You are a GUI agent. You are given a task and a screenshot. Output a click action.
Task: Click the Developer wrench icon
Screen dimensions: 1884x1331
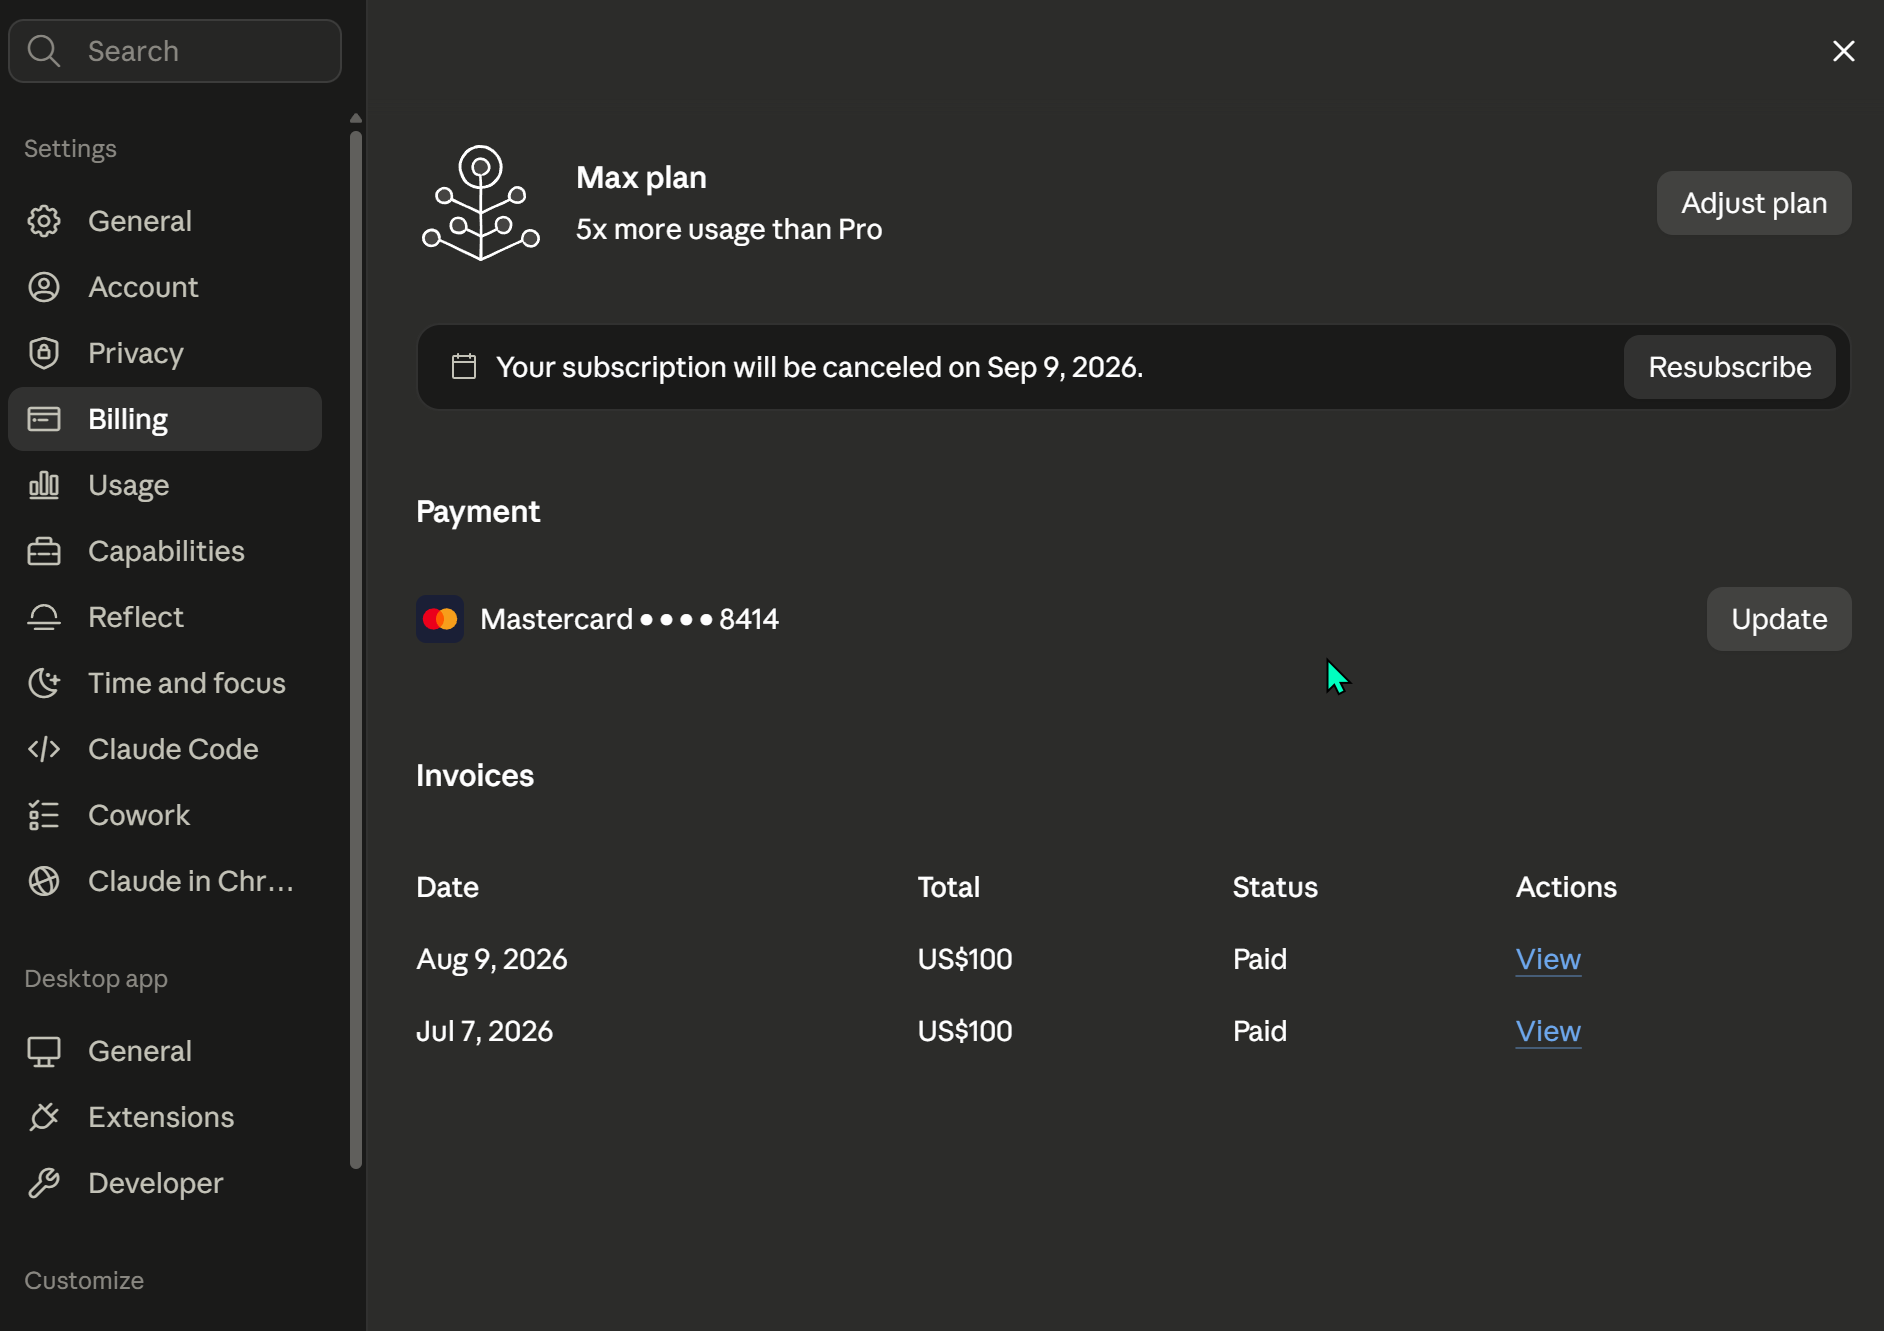pyautogui.click(x=44, y=1183)
